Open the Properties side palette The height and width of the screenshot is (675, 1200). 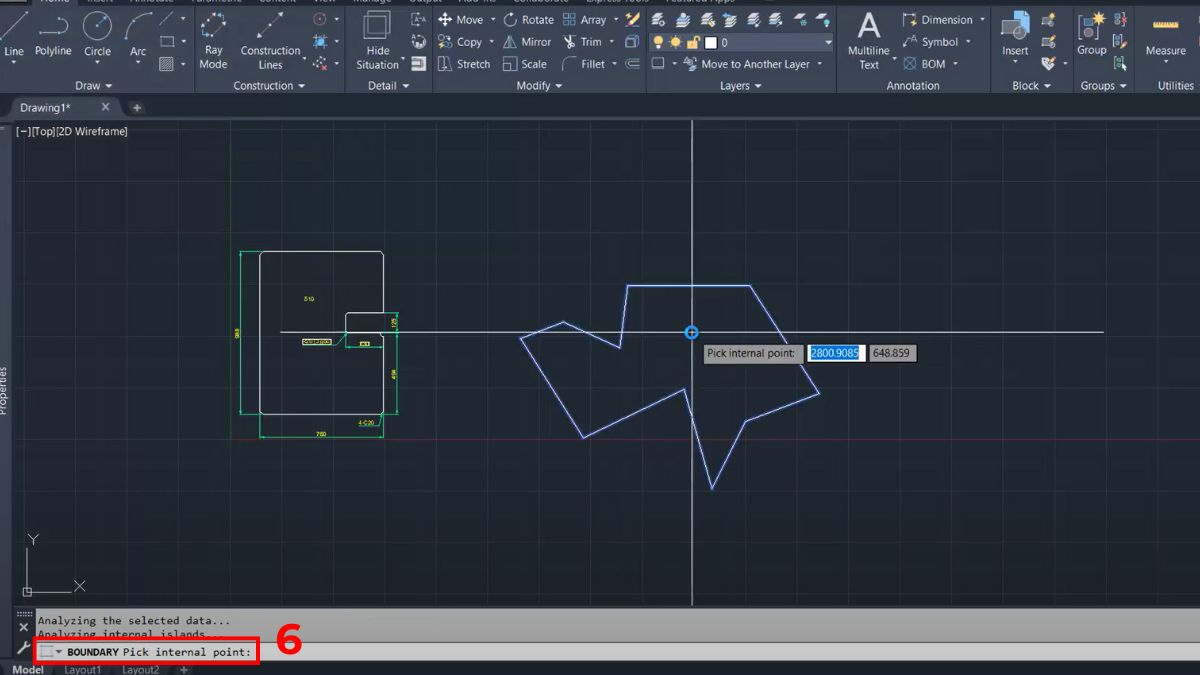point(4,390)
